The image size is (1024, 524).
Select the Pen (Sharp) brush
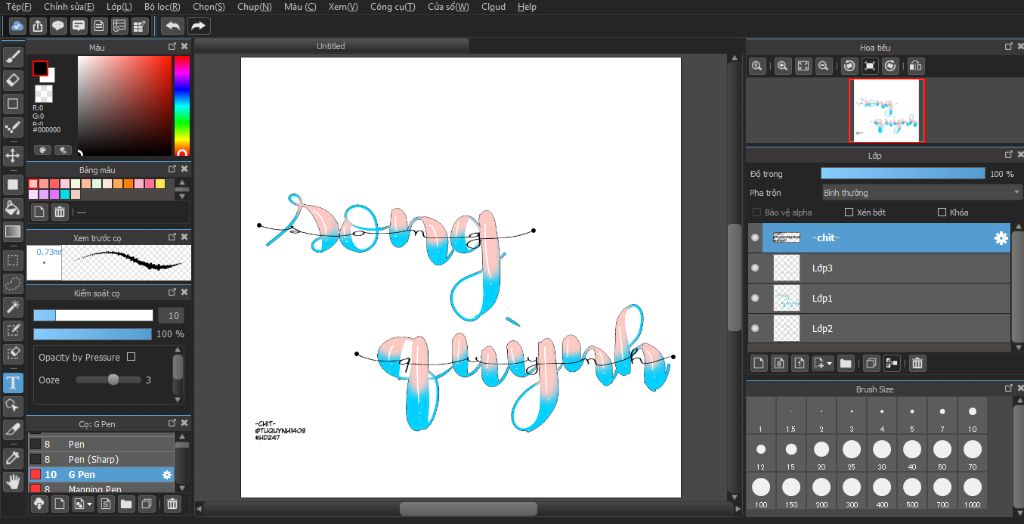coord(101,459)
